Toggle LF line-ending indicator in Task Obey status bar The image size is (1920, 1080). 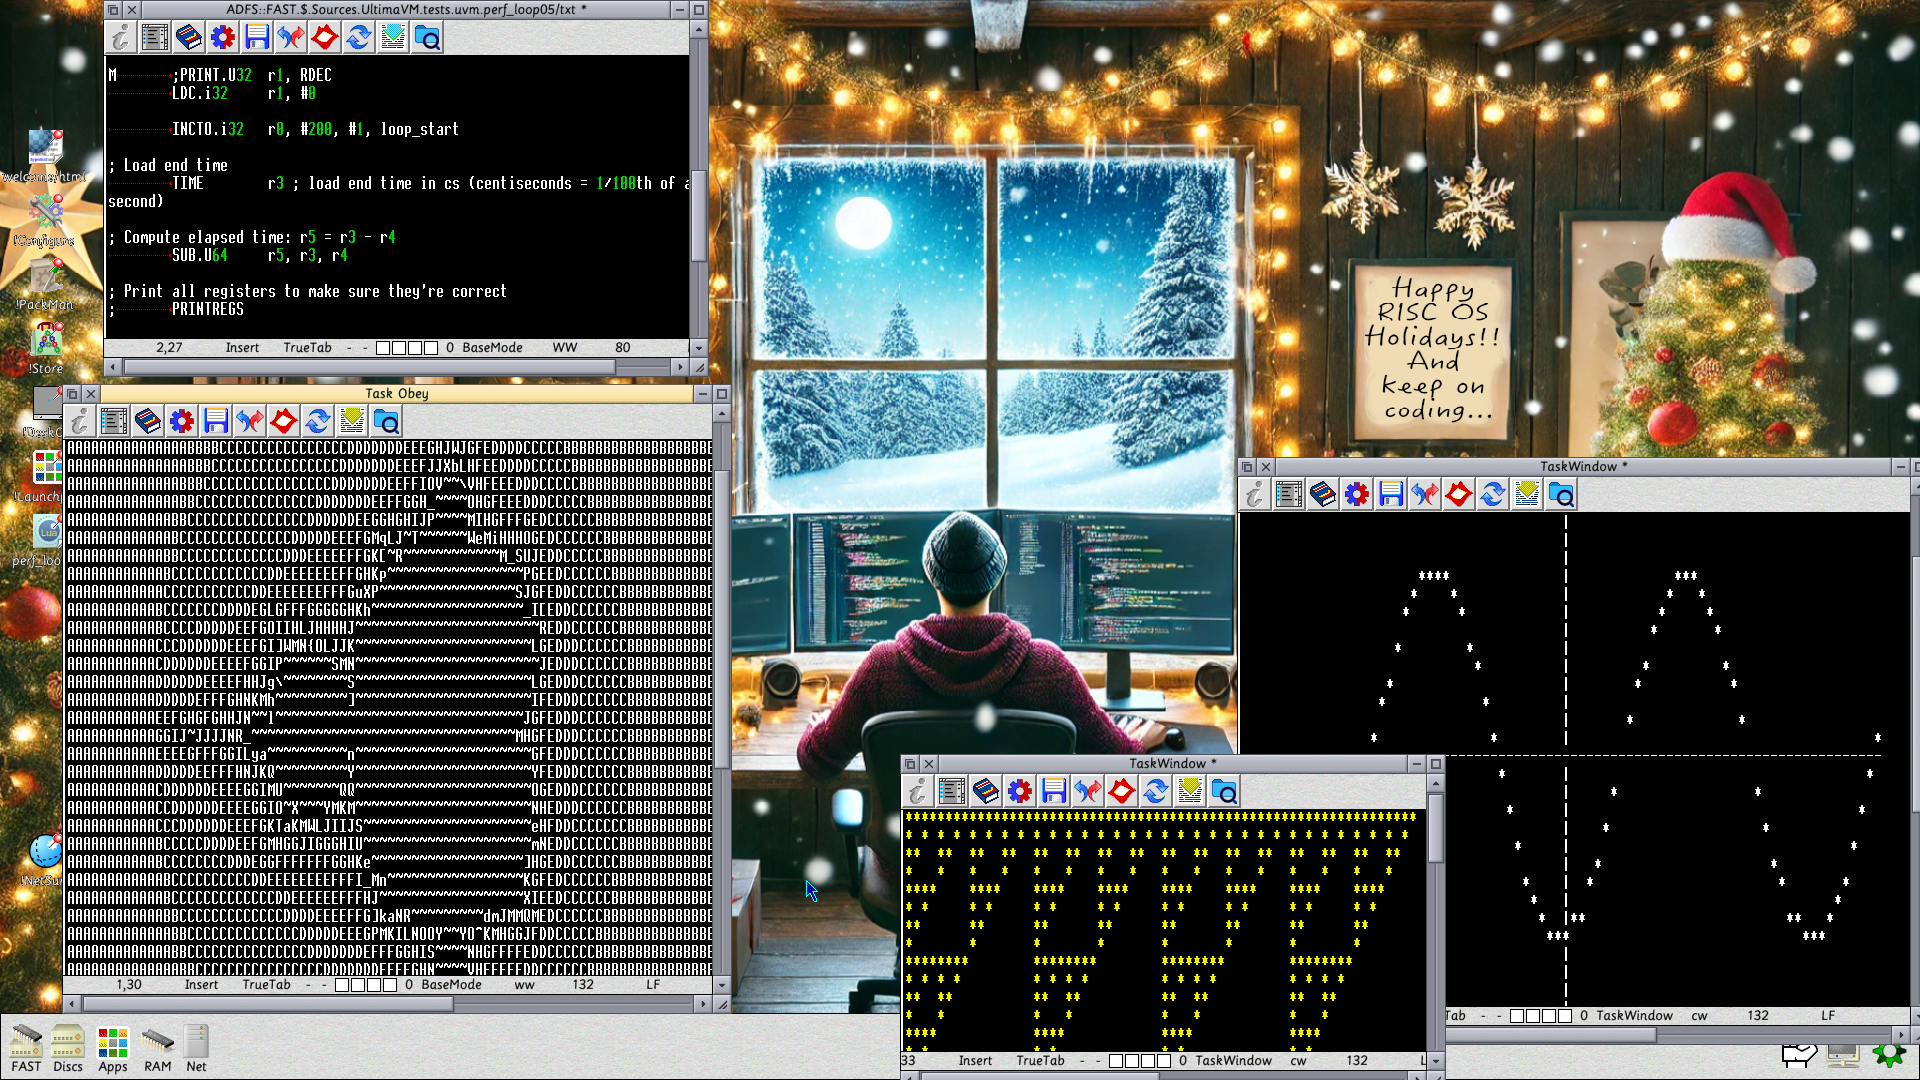click(653, 985)
